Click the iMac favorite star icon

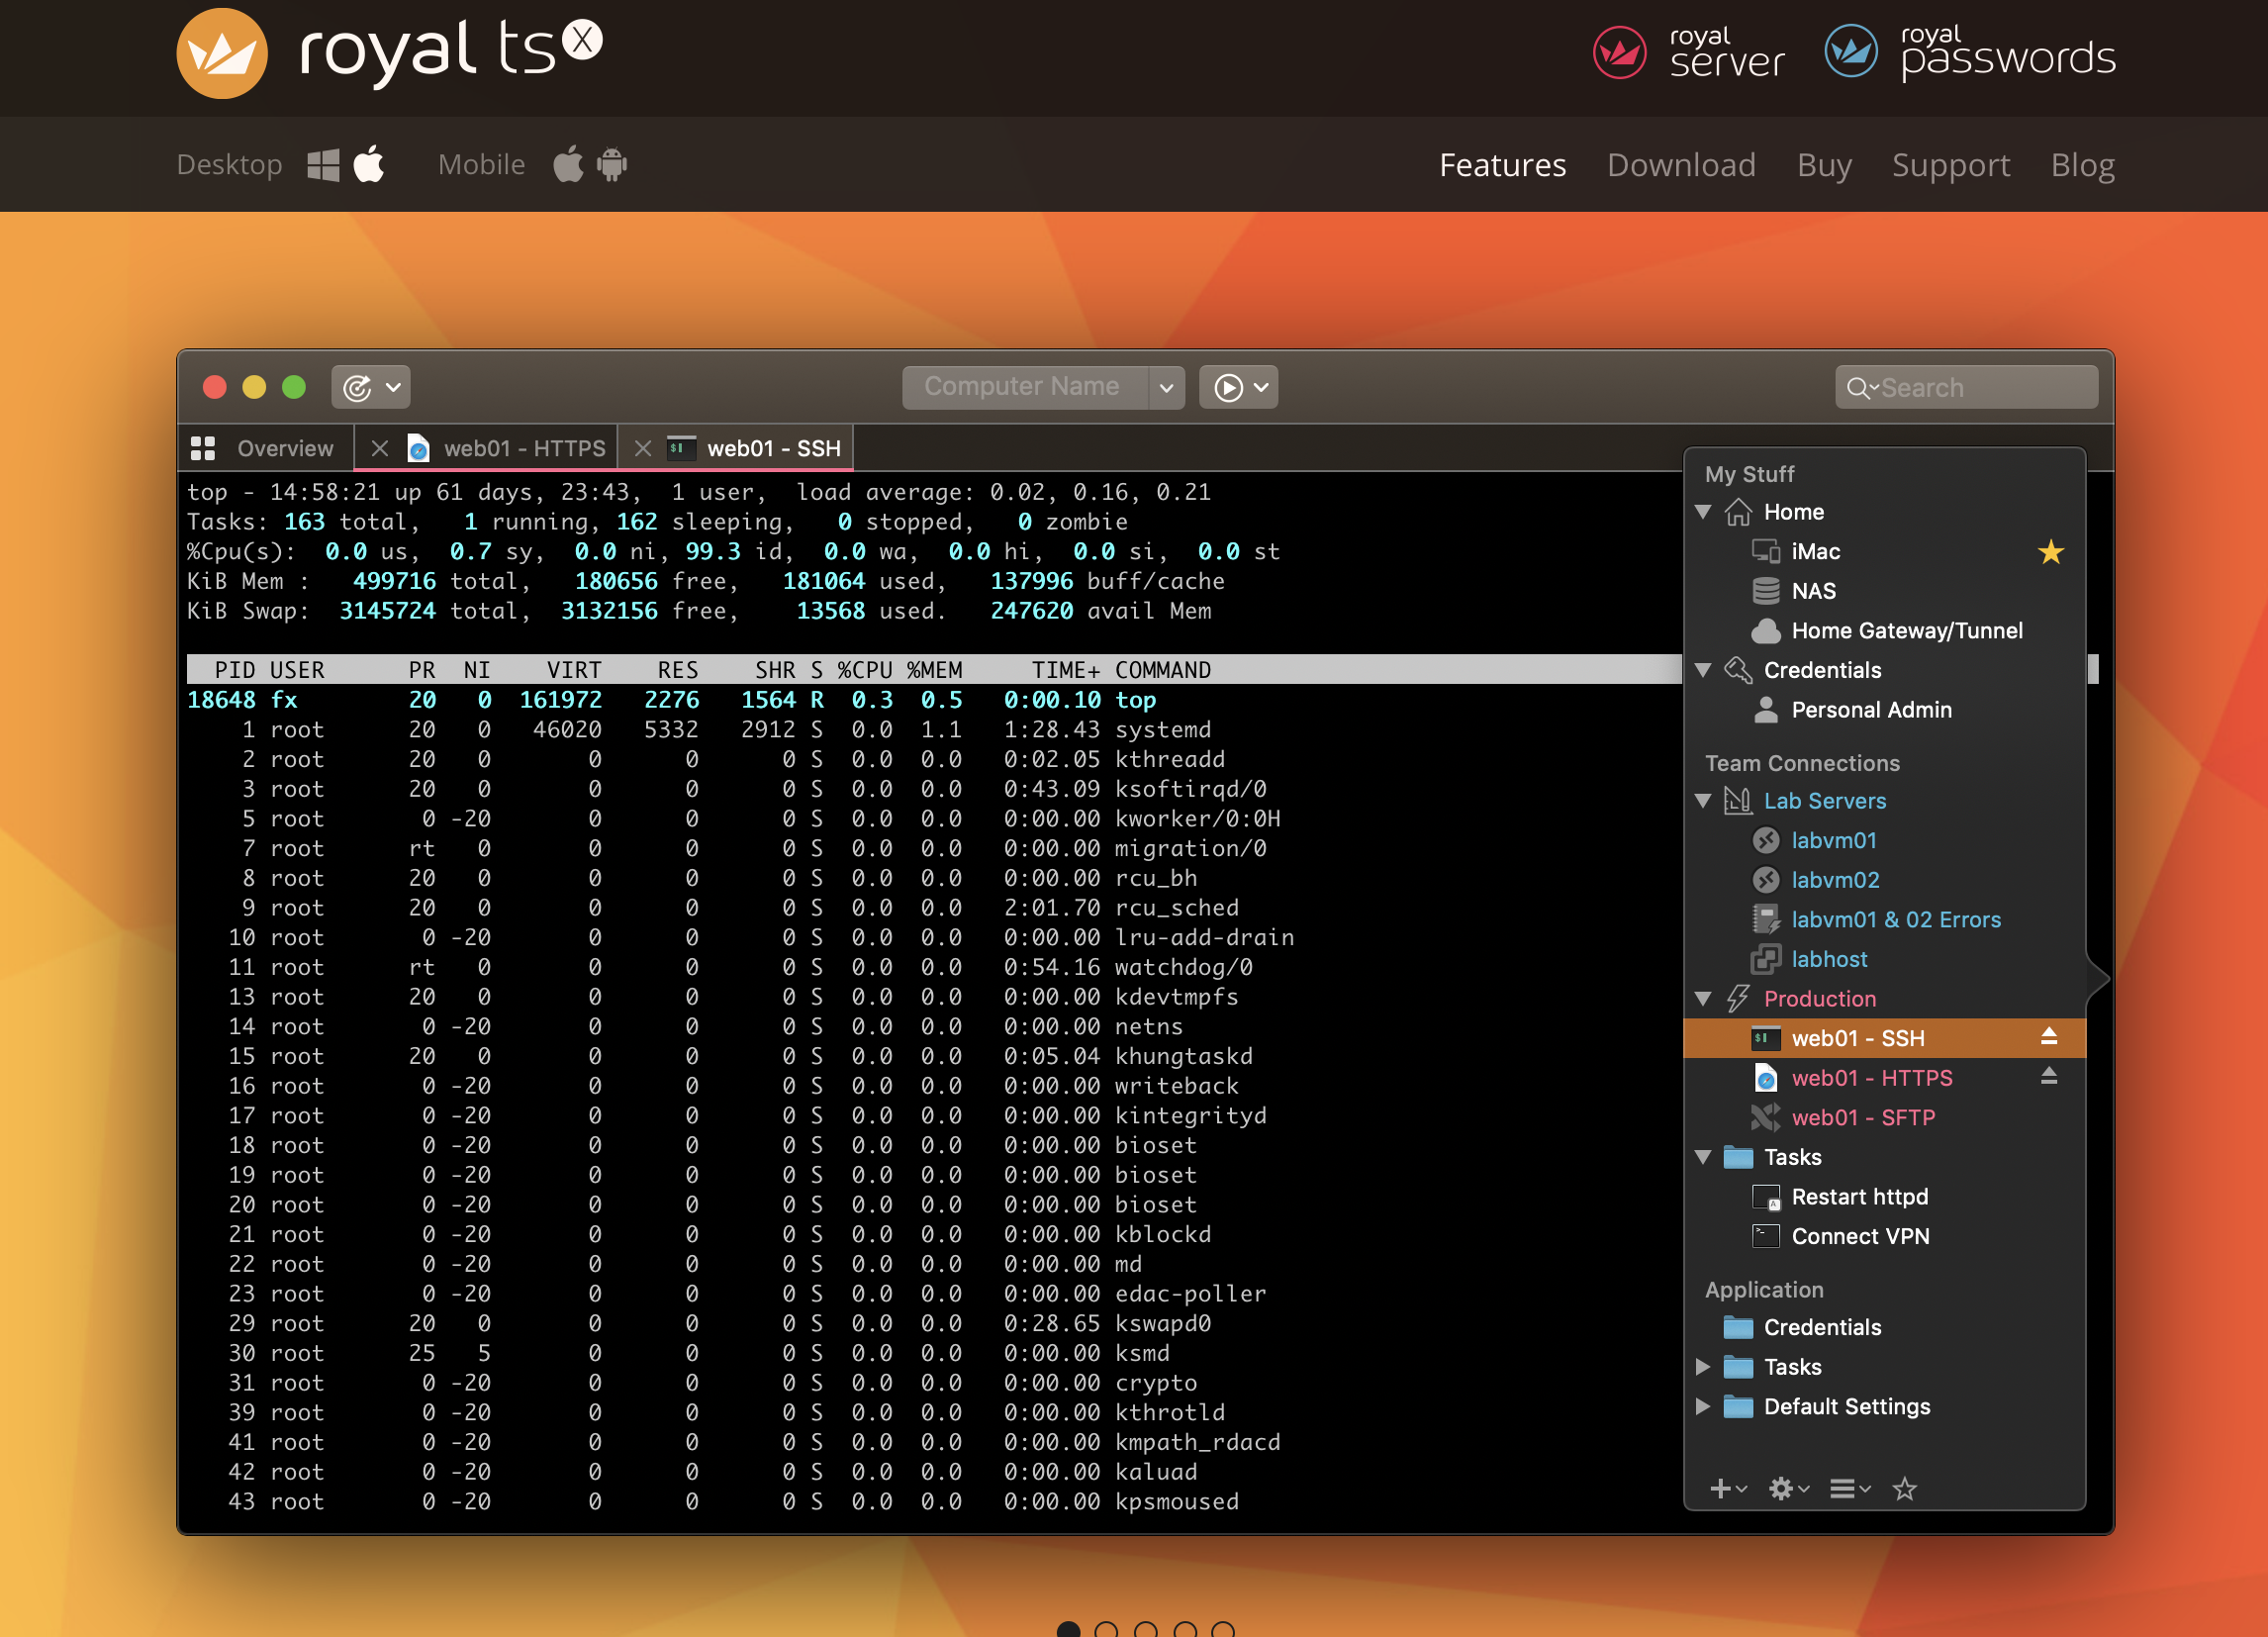[2050, 551]
